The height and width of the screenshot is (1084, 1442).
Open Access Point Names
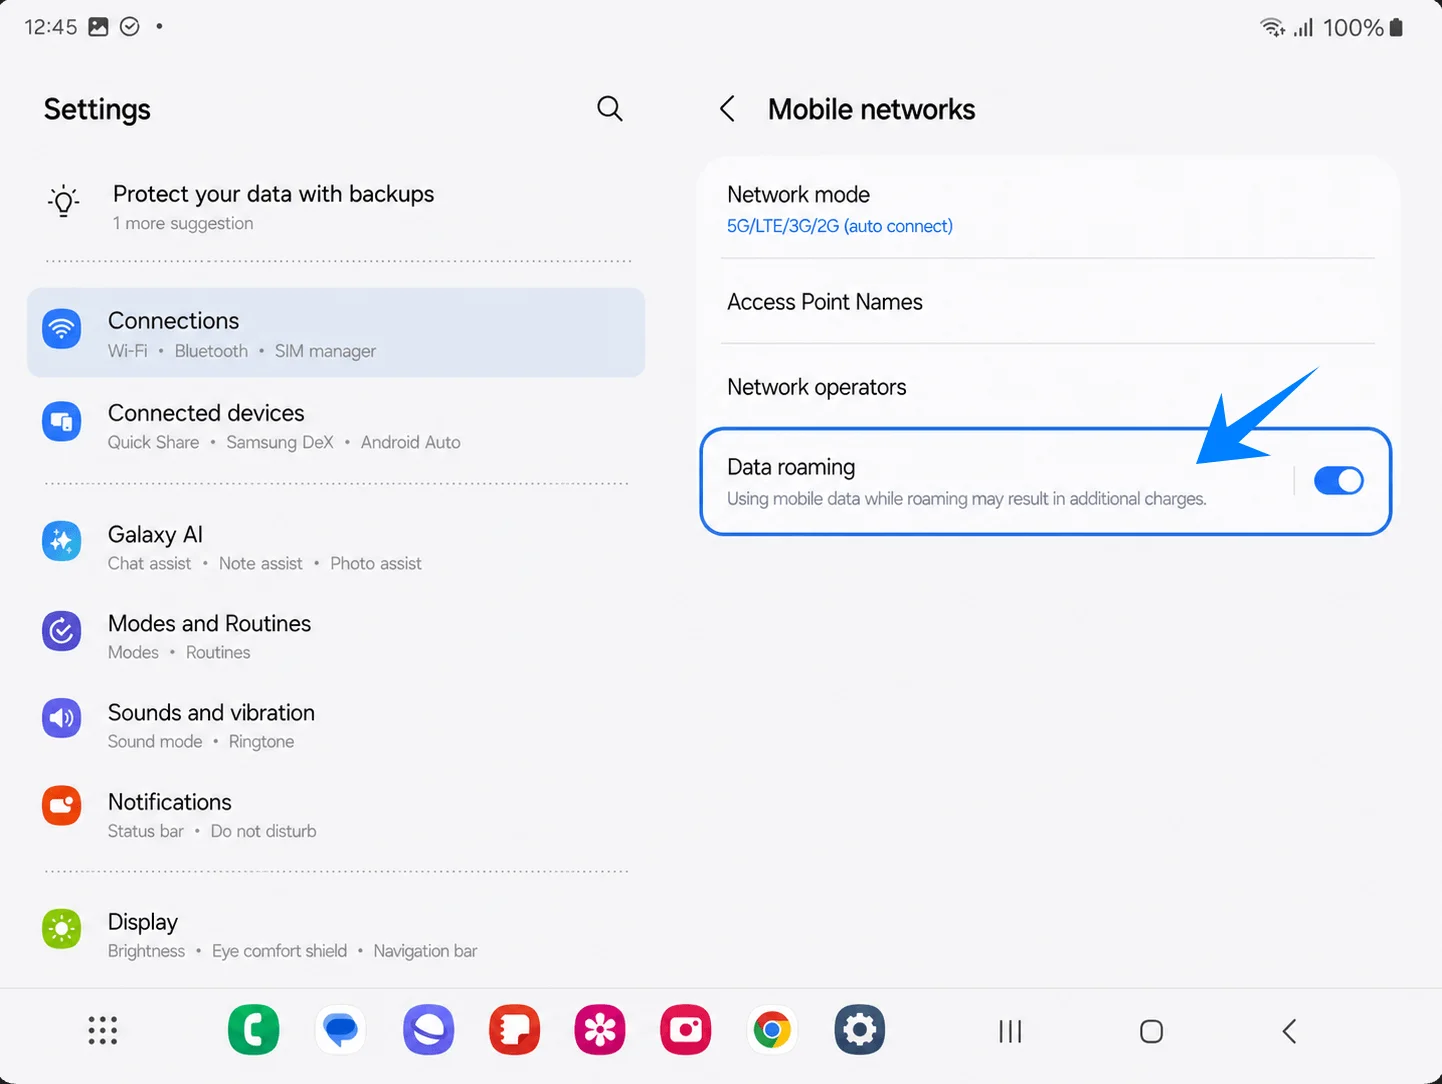pyautogui.click(x=1047, y=302)
